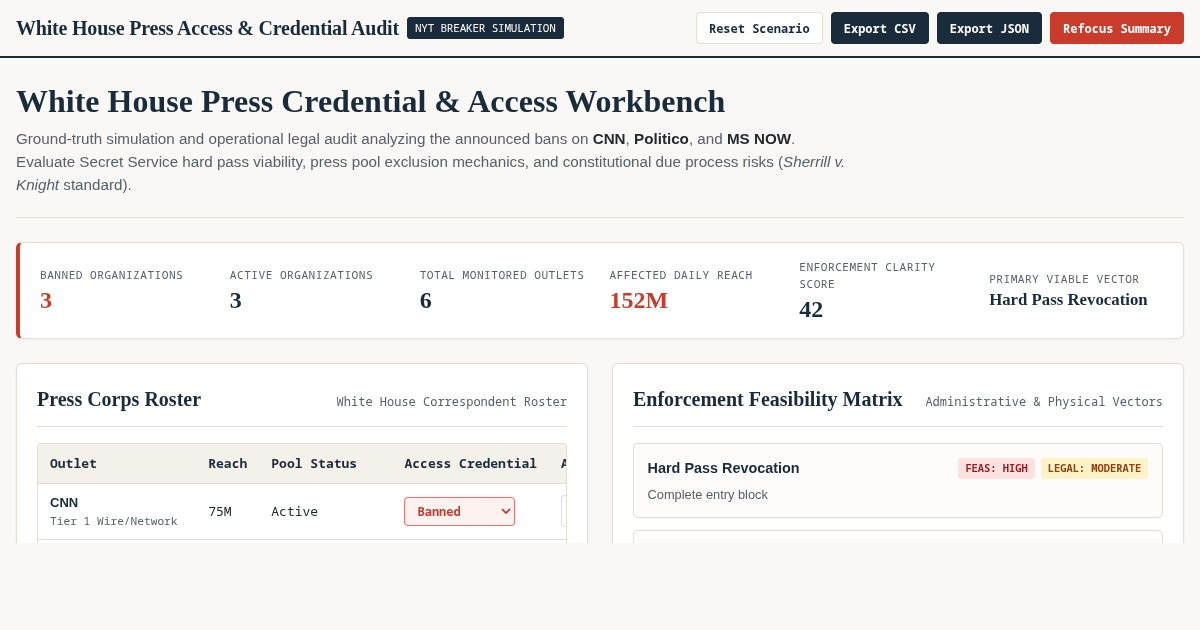Click the Press Corps Roster heading
The height and width of the screenshot is (630, 1200).
tap(119, 399)
